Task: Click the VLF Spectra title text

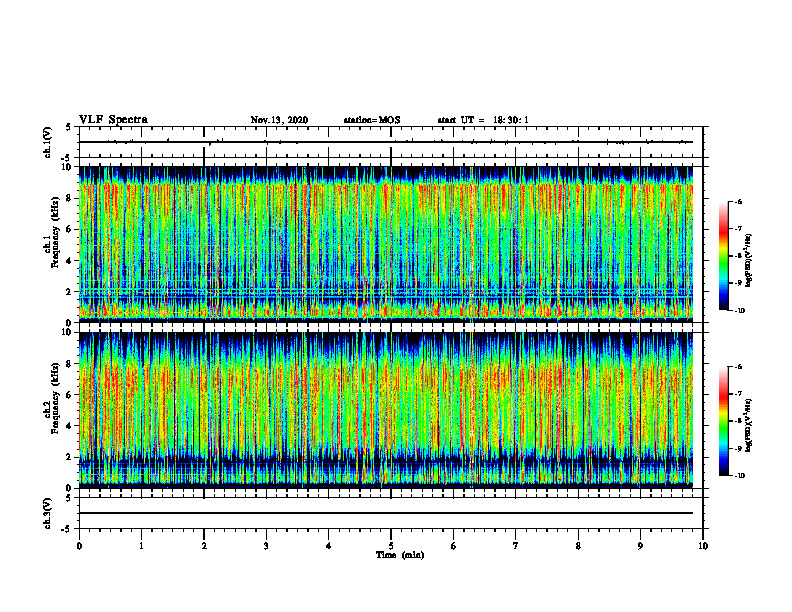Action: pyautogui.click(x=113, y=120)
